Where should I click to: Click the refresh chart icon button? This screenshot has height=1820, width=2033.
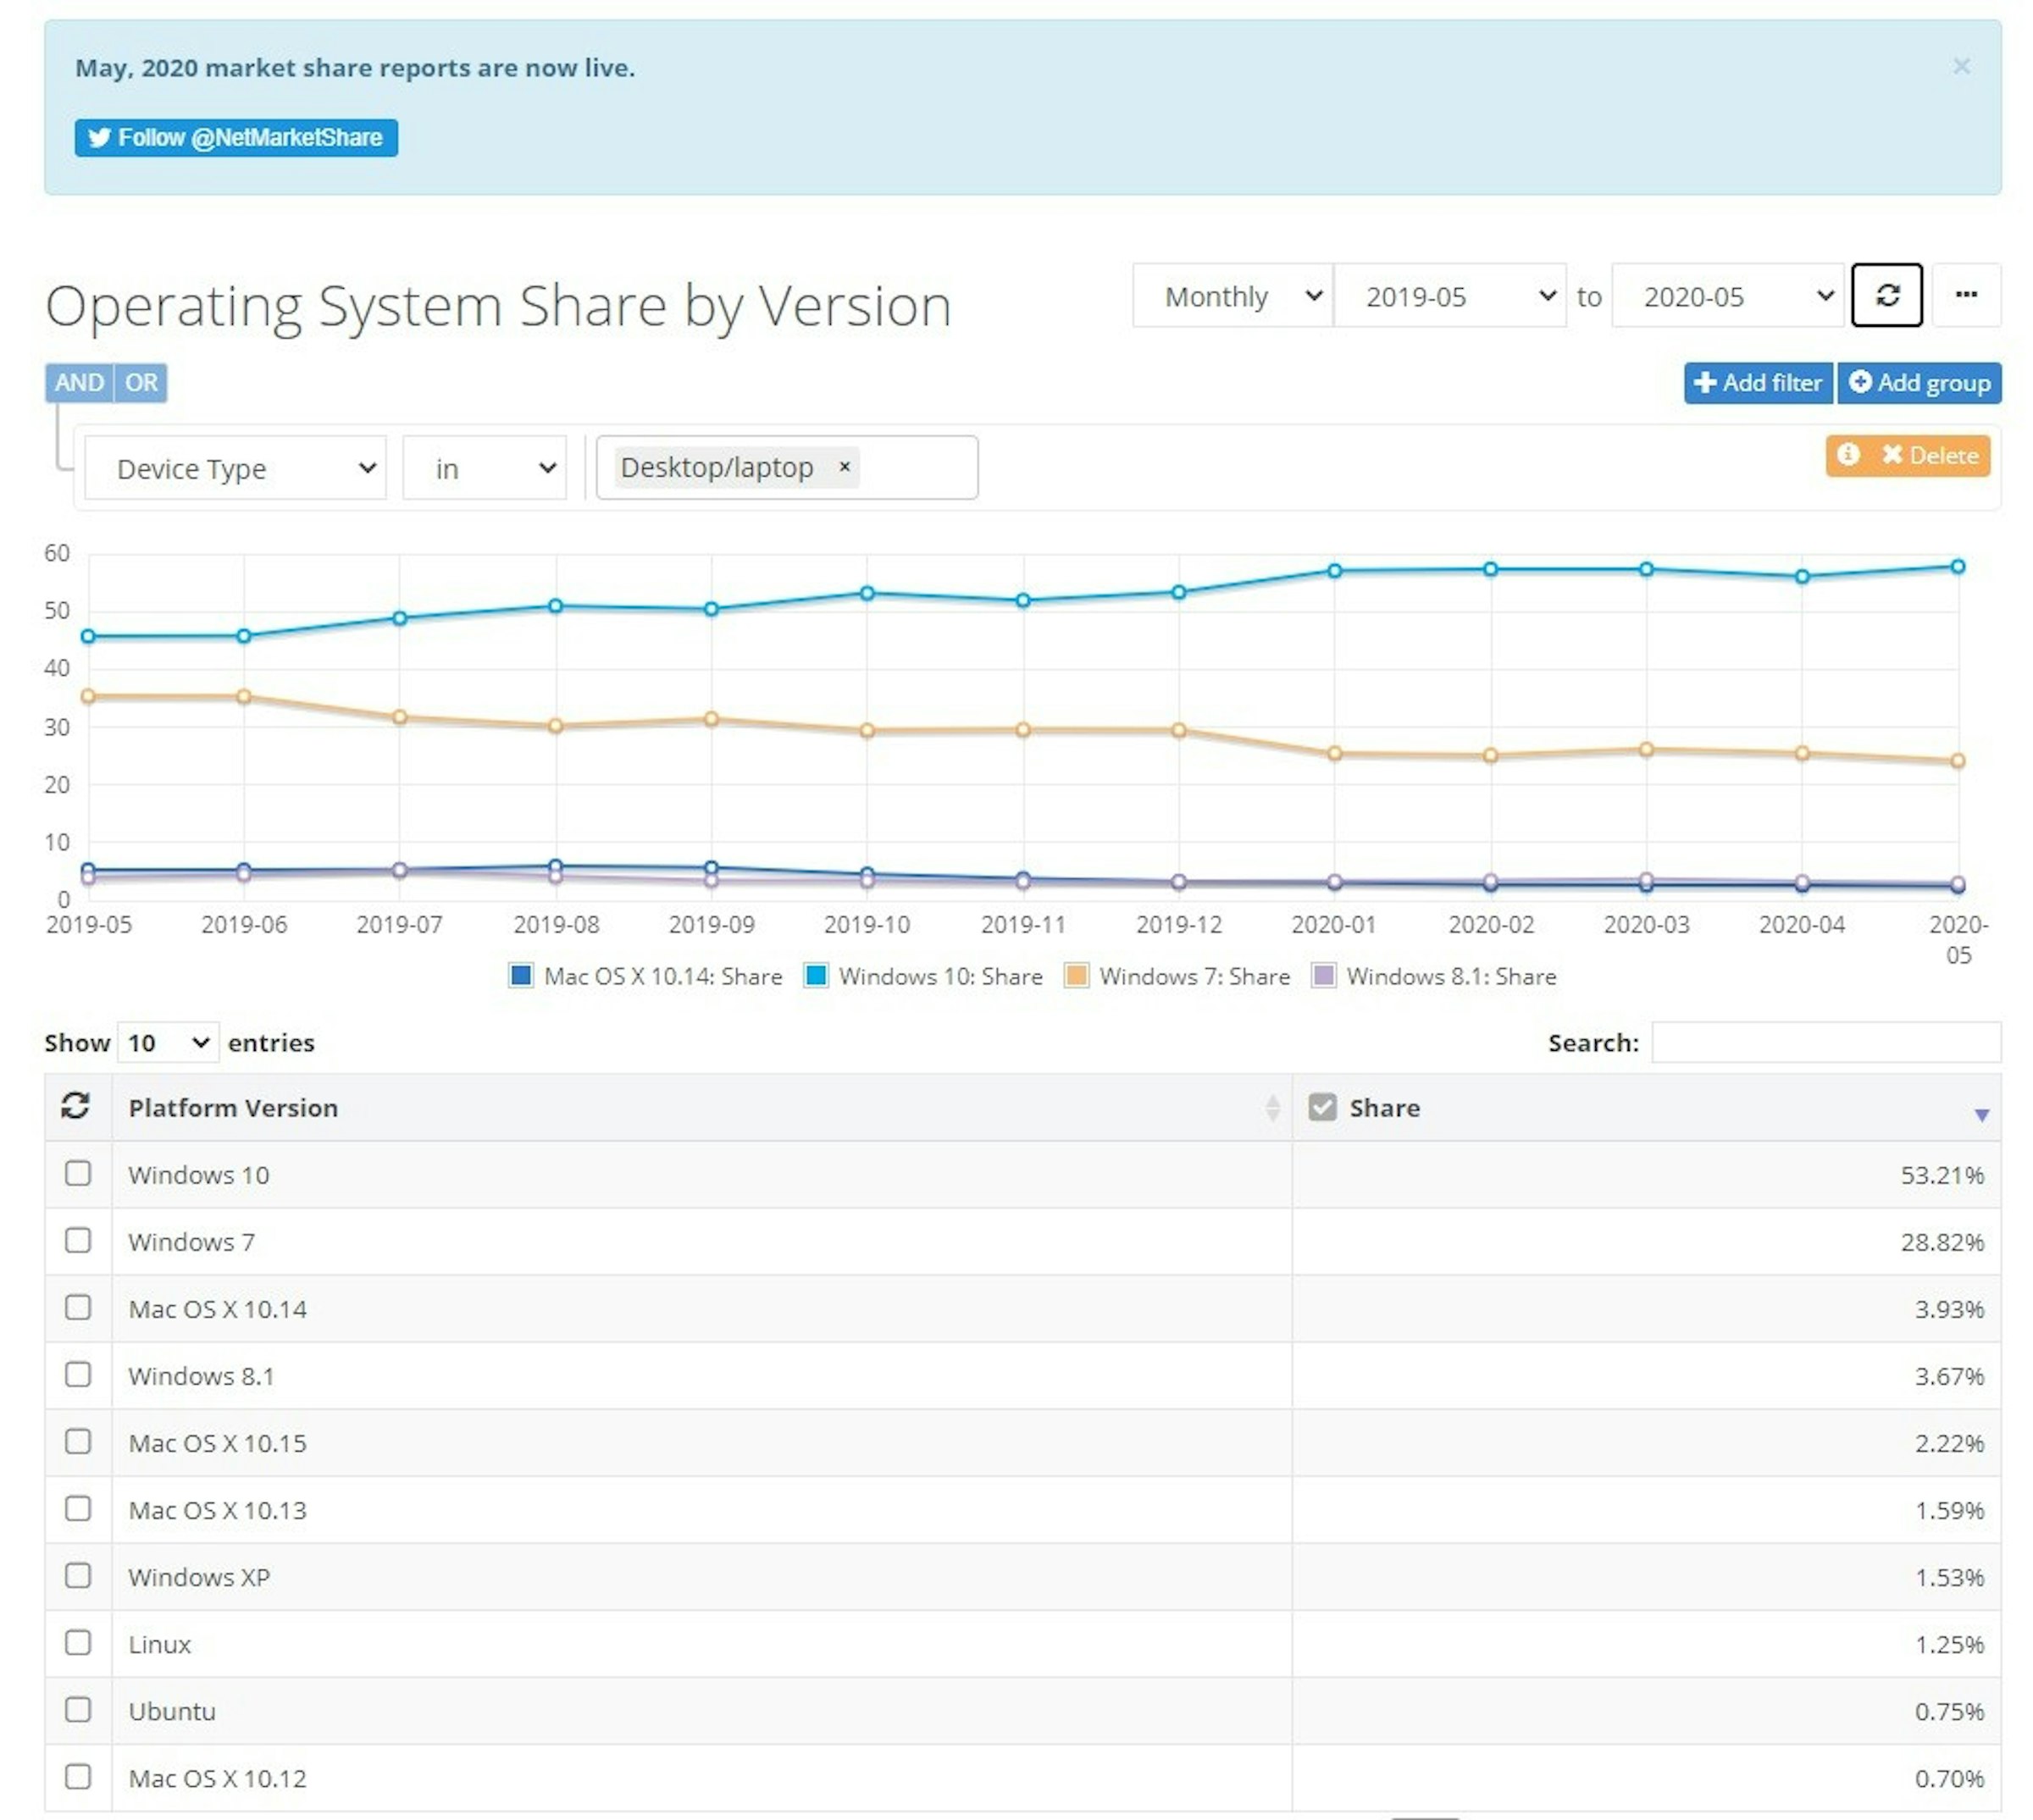(1886, 295)
